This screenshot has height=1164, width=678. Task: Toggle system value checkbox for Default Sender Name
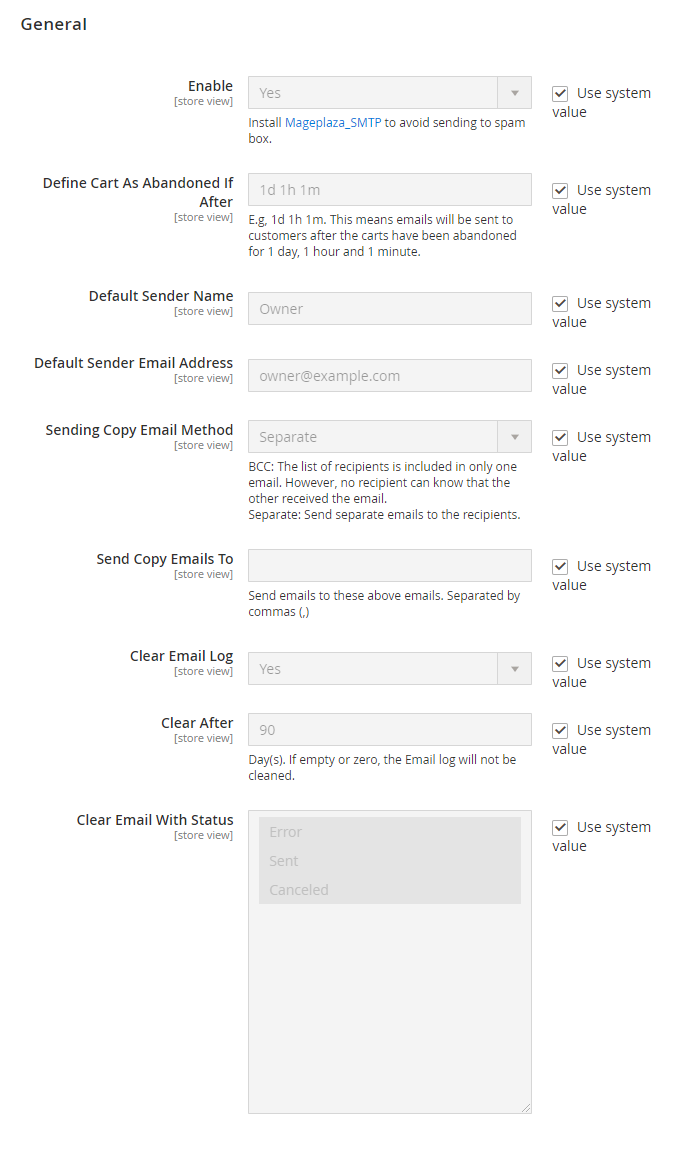(x=560, y=303)
